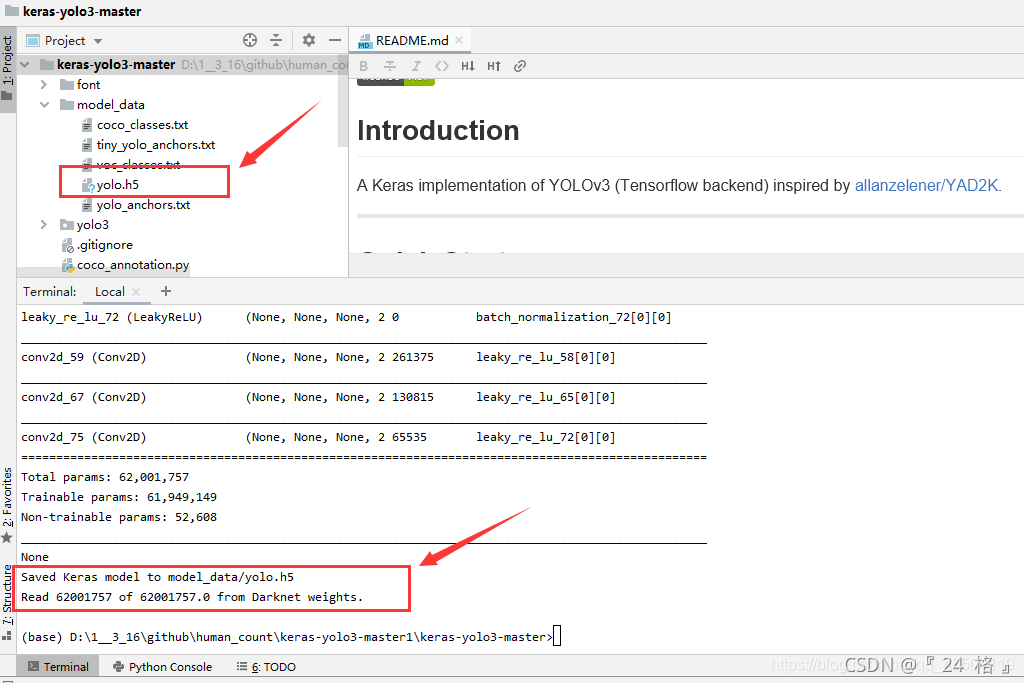1024x683 pixels.
Task: Add a new terminal session with plus
Action: tap(166, 291)
